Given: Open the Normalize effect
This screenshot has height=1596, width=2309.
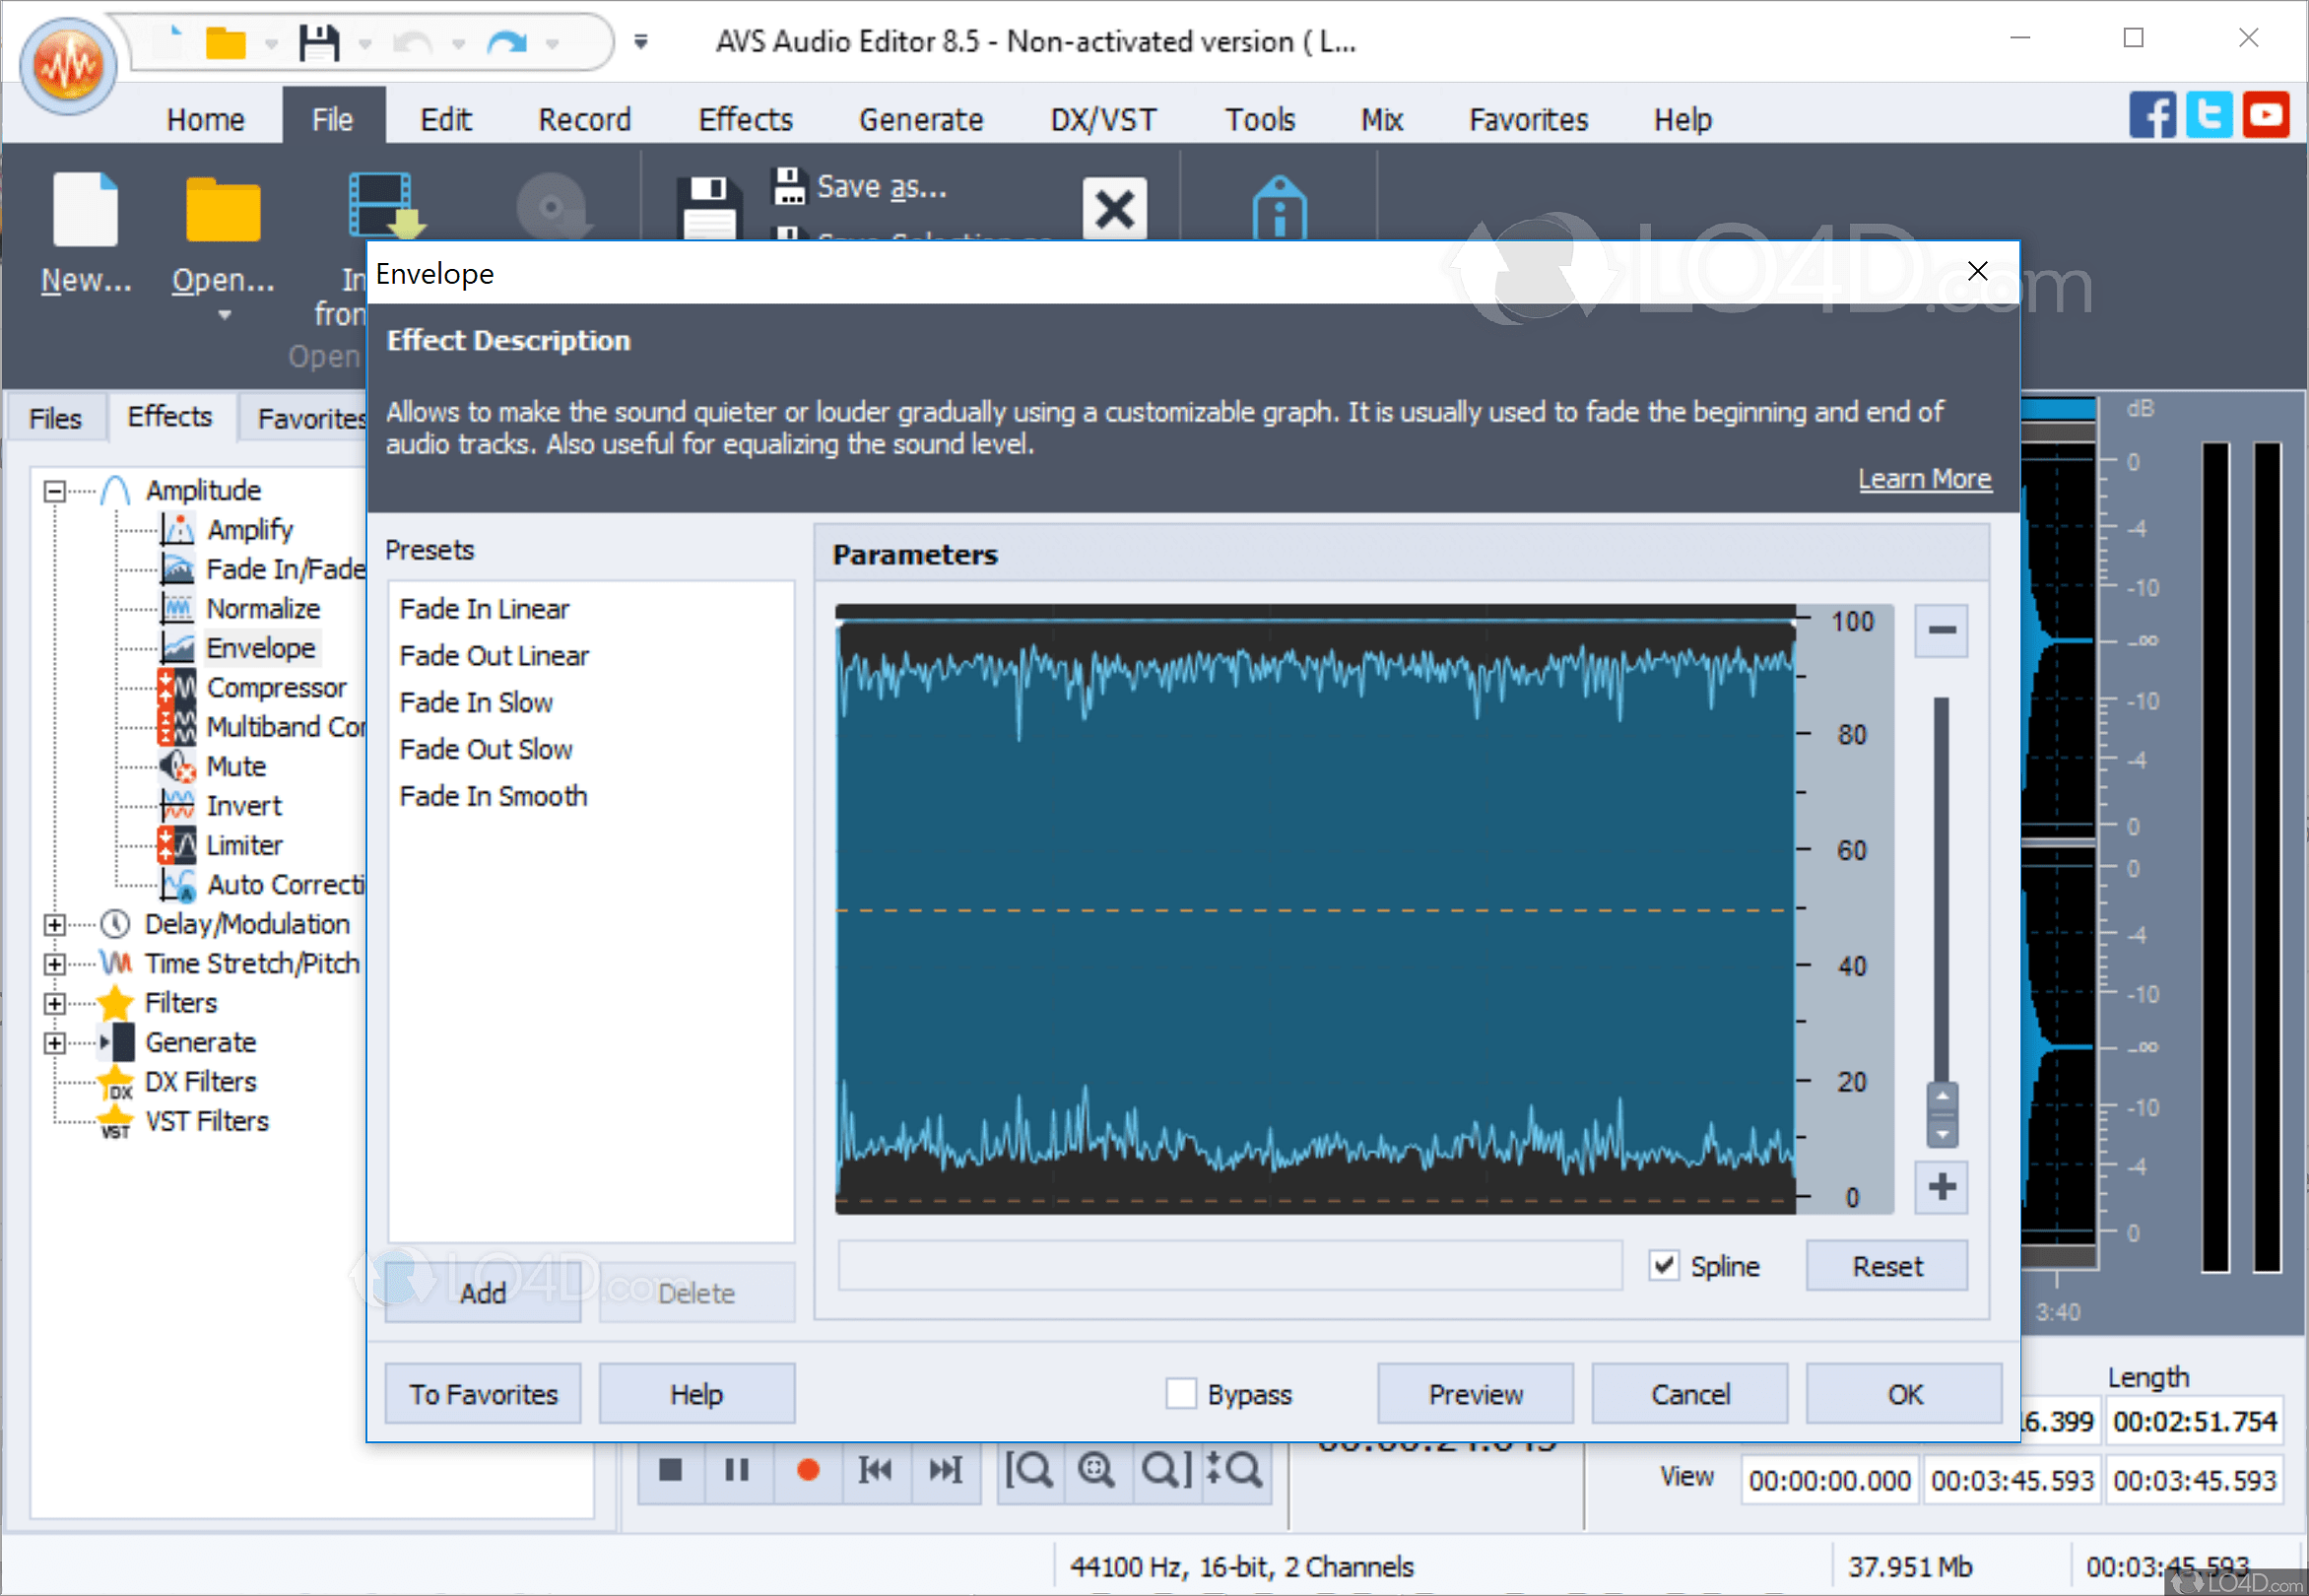Looking at the screenshot, I should [263, 608].
